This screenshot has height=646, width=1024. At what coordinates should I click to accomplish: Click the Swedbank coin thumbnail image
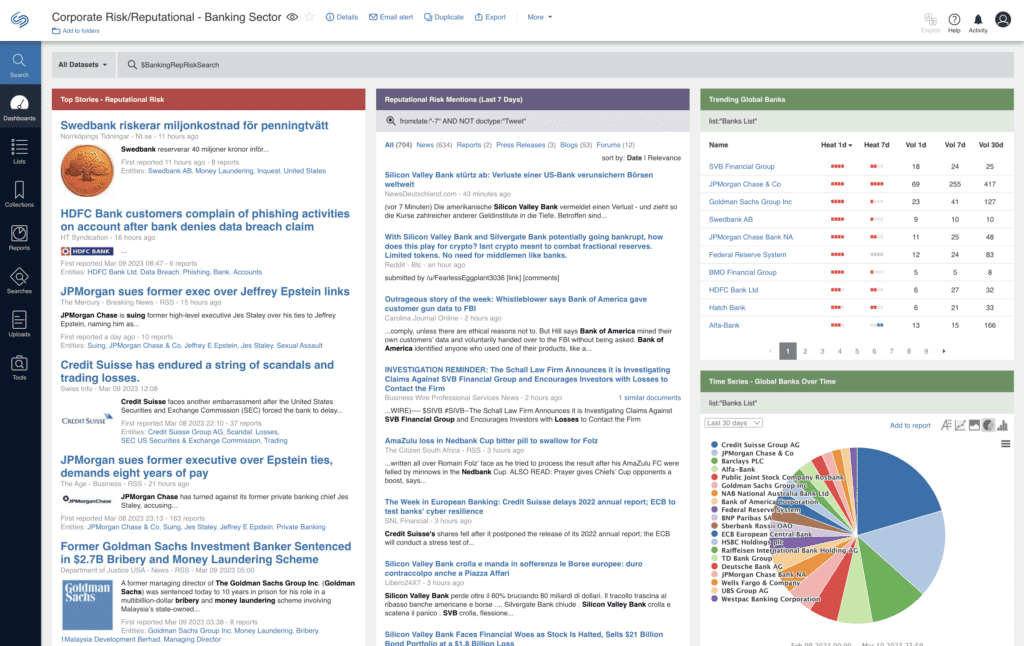87,170
